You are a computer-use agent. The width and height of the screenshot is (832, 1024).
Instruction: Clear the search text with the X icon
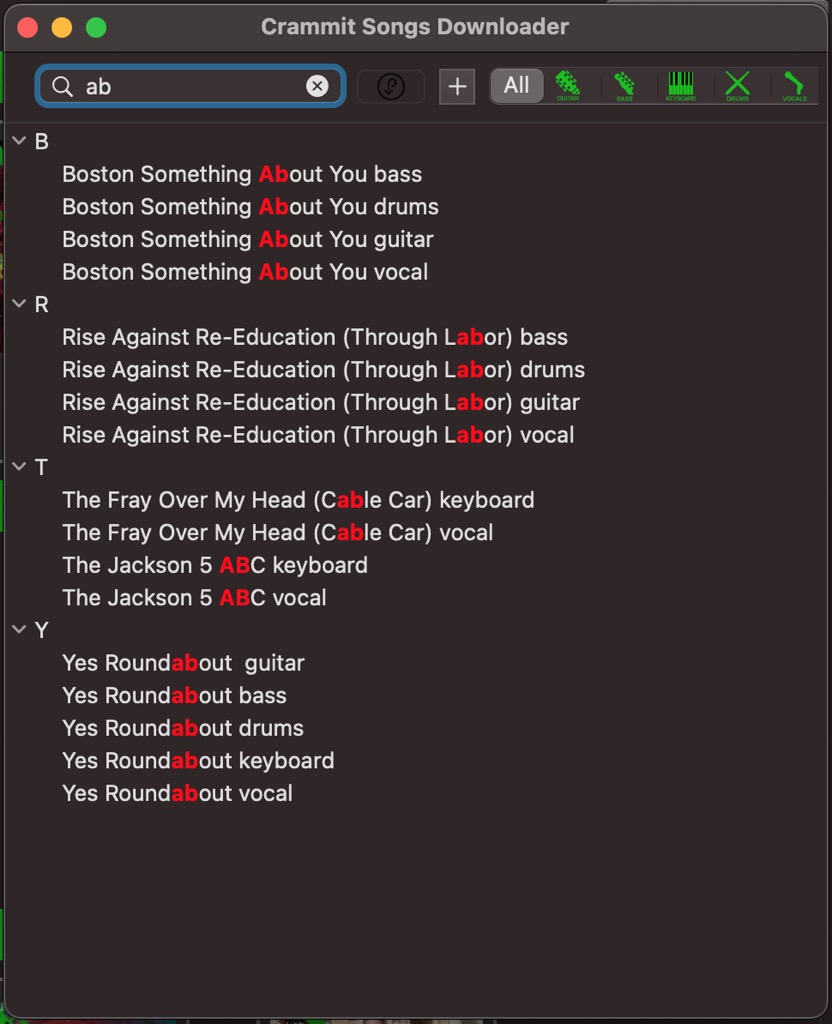[317, 87]
